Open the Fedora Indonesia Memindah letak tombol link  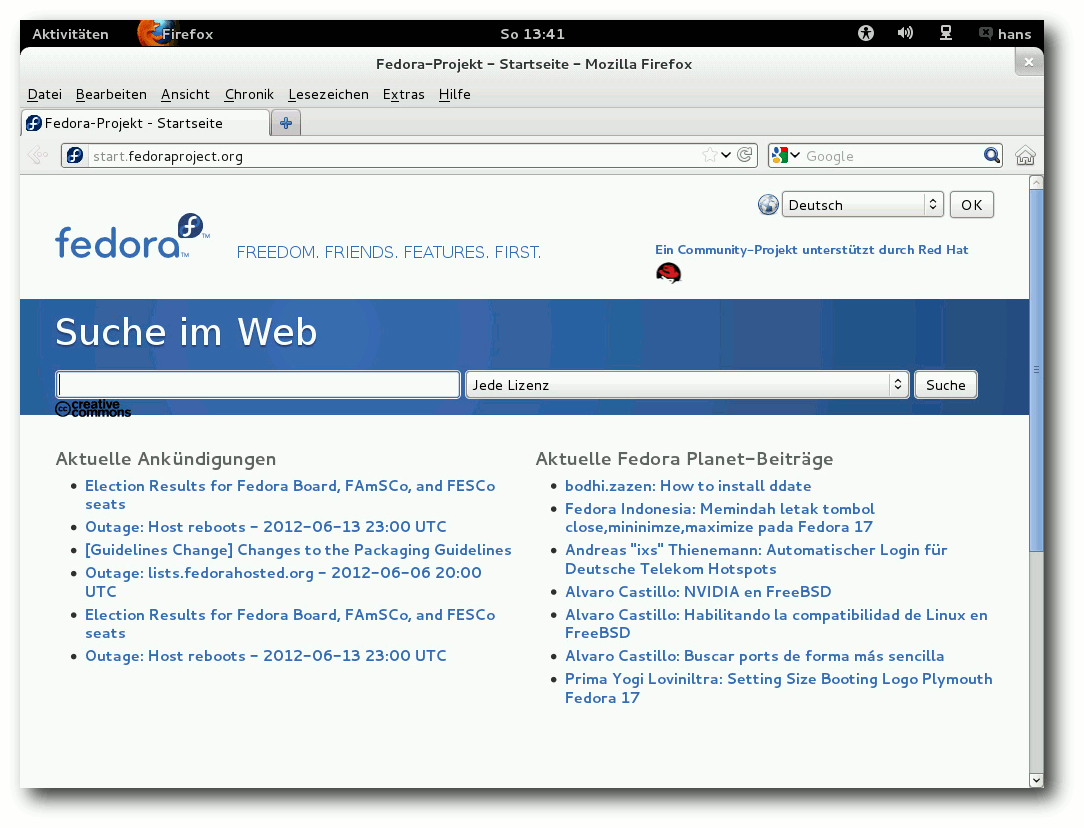(720, 518)
